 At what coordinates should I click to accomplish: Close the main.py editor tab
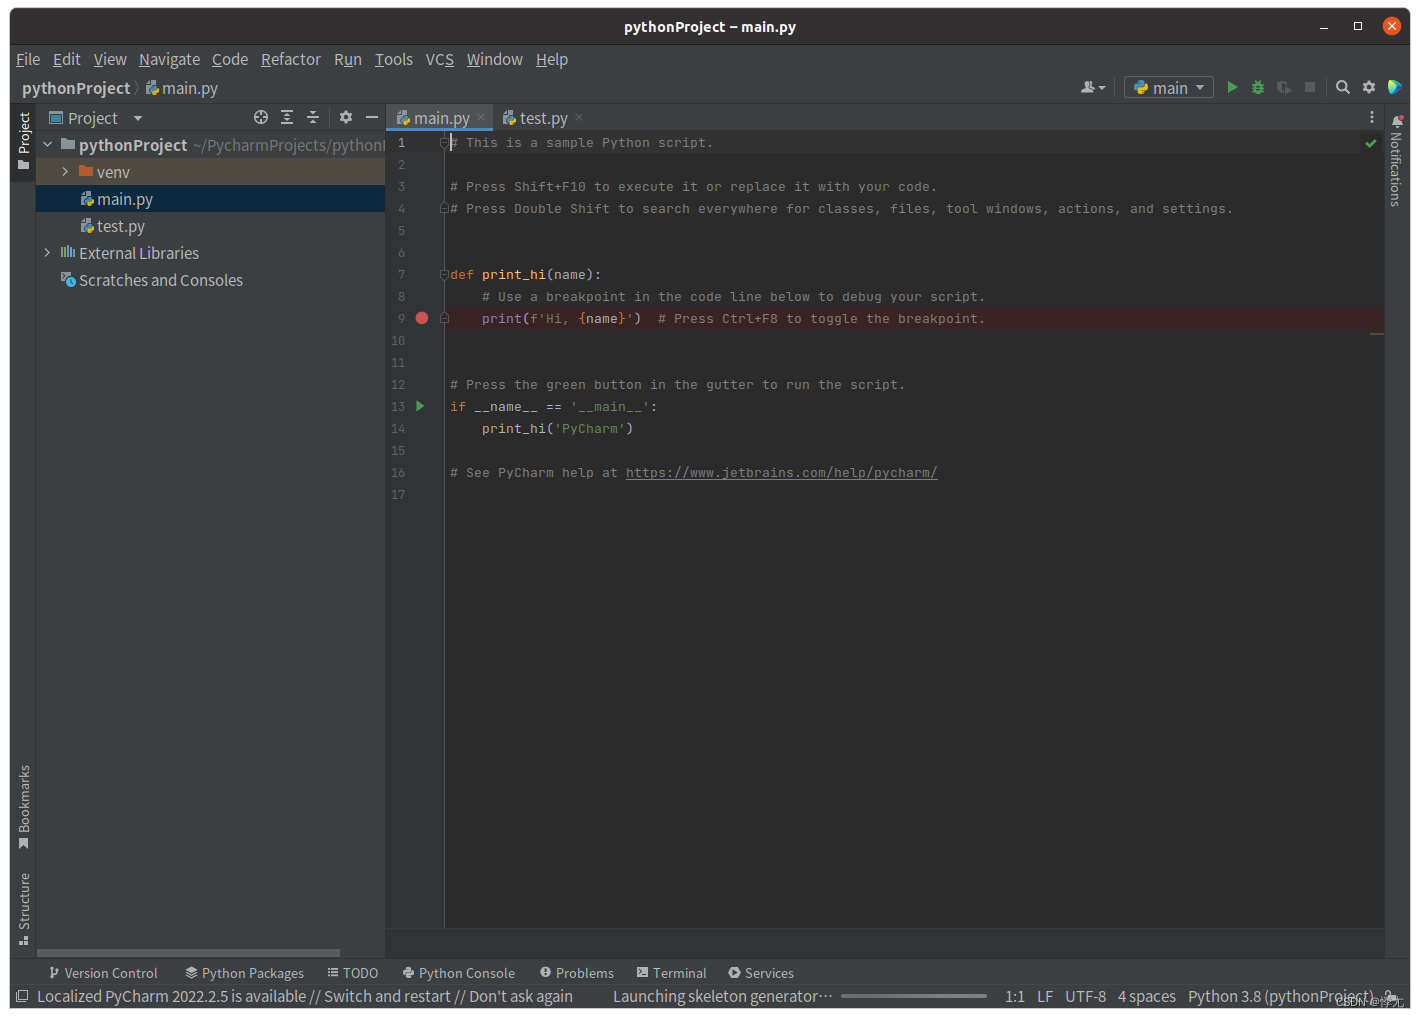(x=481, y=117)
